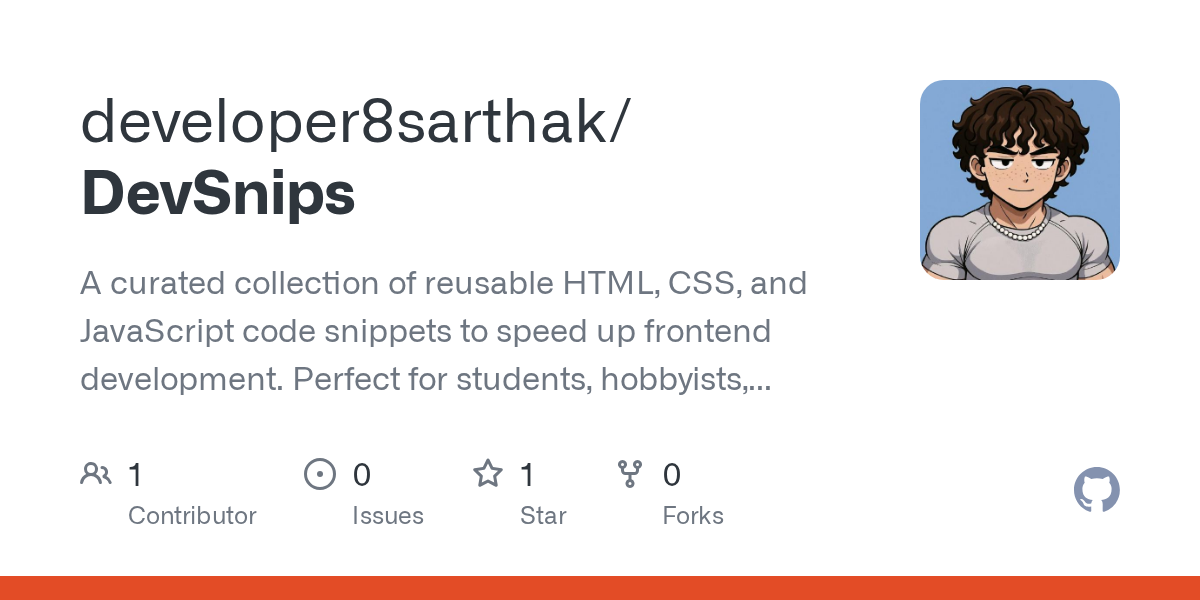Image resolution: width=1200 pixels, height=600 pixels.
Task: Click the orange language bar at bottom
Action: (600, 588)
